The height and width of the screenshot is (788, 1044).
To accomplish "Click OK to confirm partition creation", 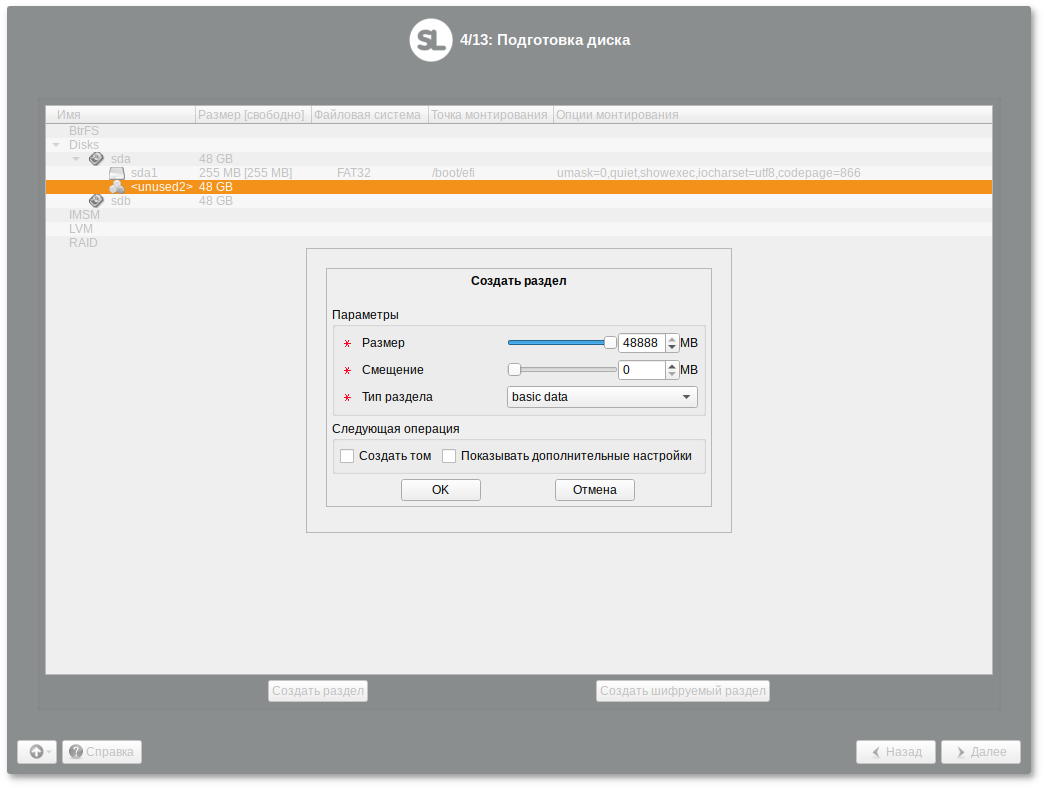I will tap(440, 489).
